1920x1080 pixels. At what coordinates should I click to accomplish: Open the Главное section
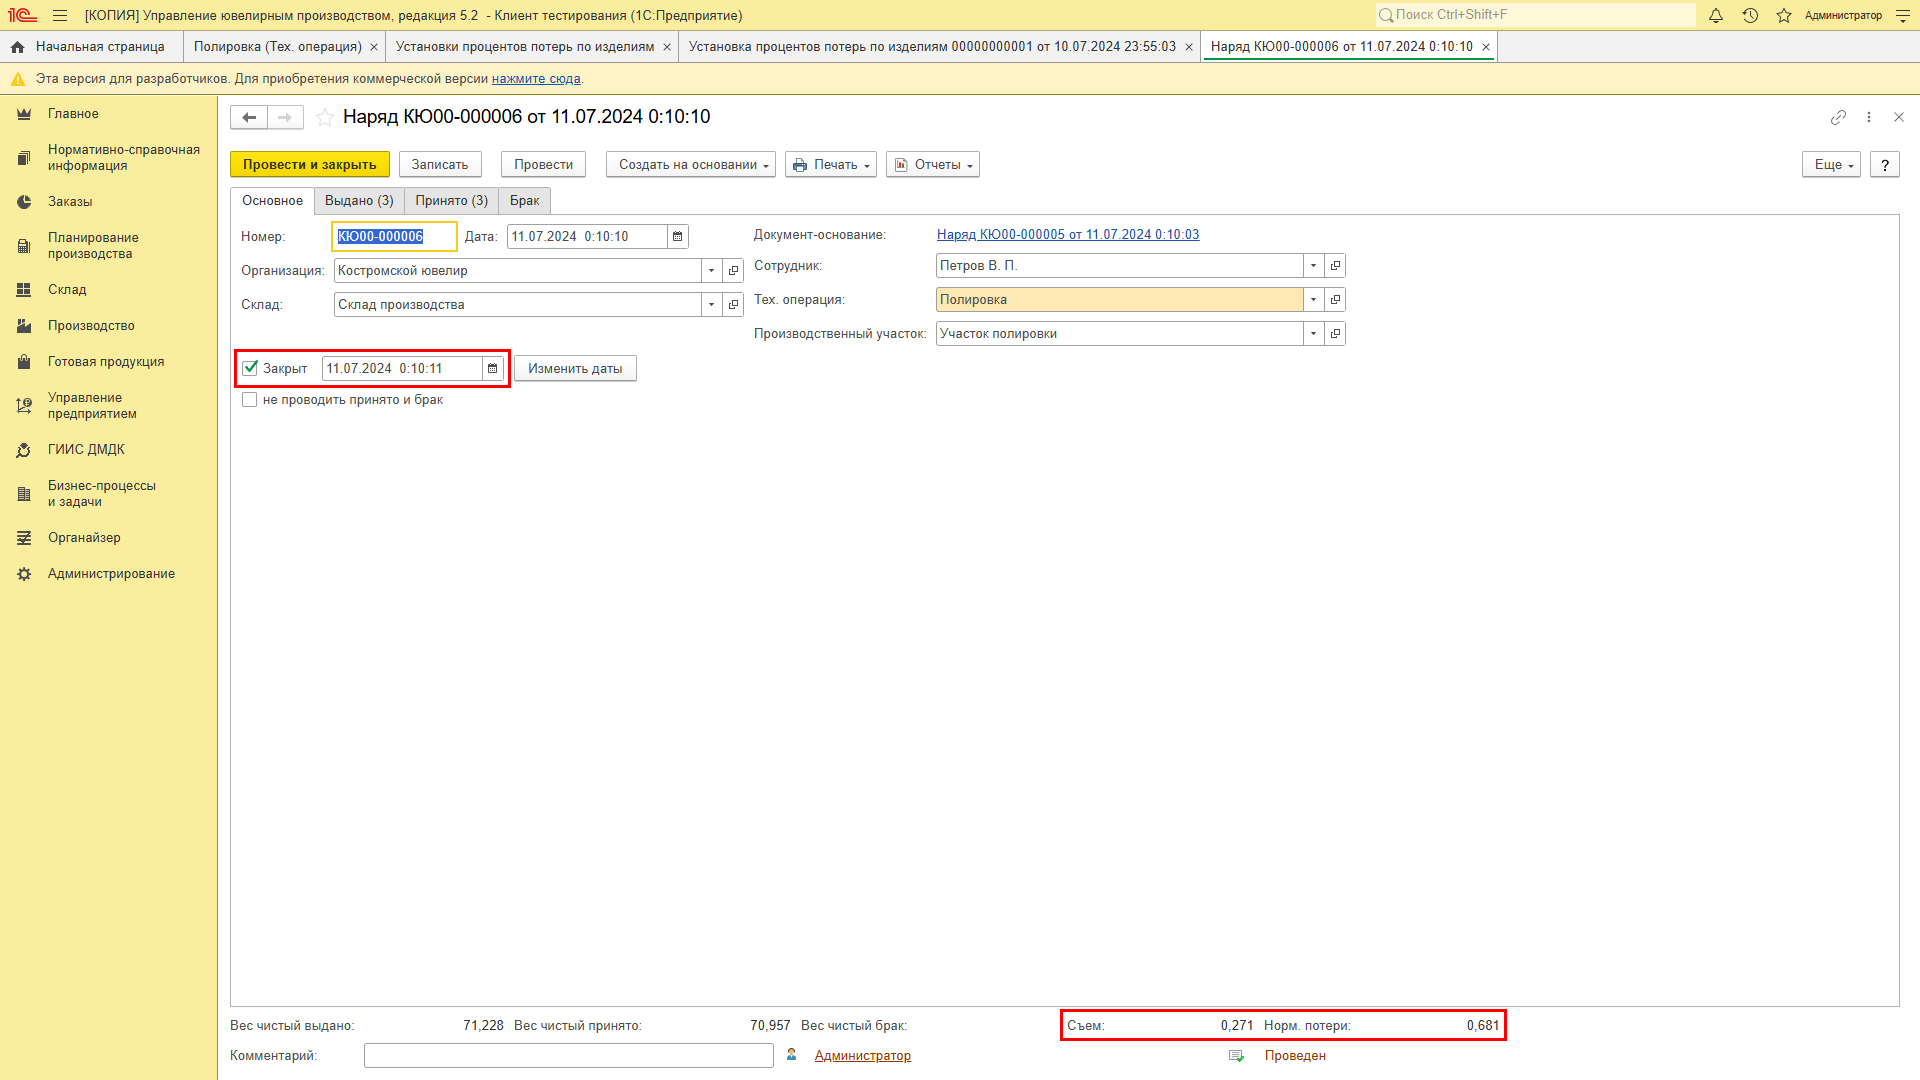pyautogui.click(x=73, y=114)
